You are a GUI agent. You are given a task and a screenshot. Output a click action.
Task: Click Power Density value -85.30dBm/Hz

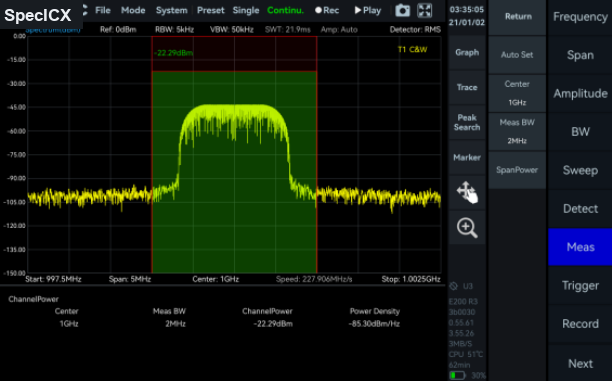374,324
